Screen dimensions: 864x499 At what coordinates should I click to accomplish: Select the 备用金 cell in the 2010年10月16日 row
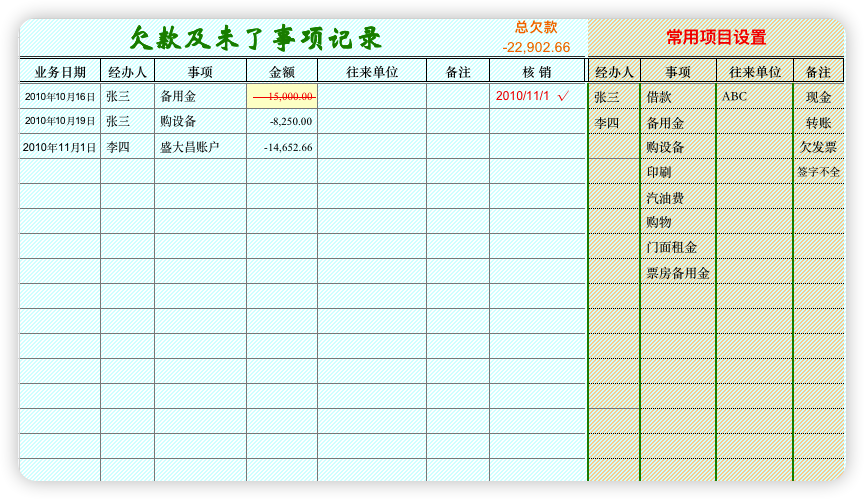[x=200, y=96]
